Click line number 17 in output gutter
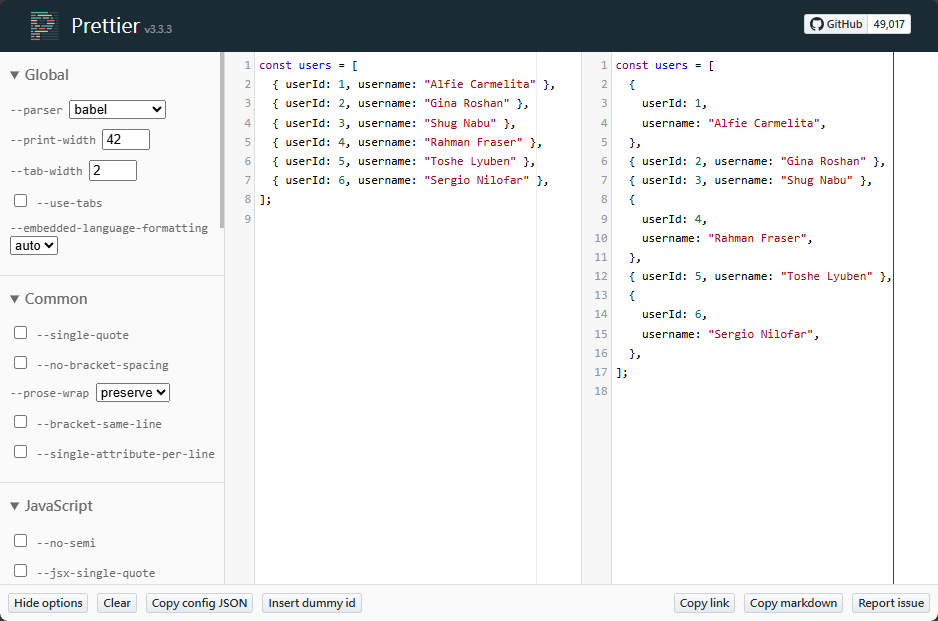 click(601, 372)
